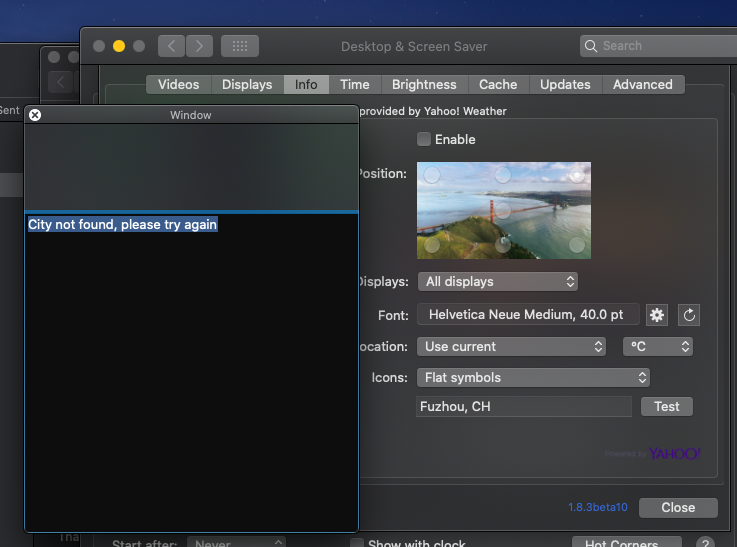Viewport: 737px width, 547px height.
Task: Select top-left position circle on preview
Action: click(x=432, y=175)
